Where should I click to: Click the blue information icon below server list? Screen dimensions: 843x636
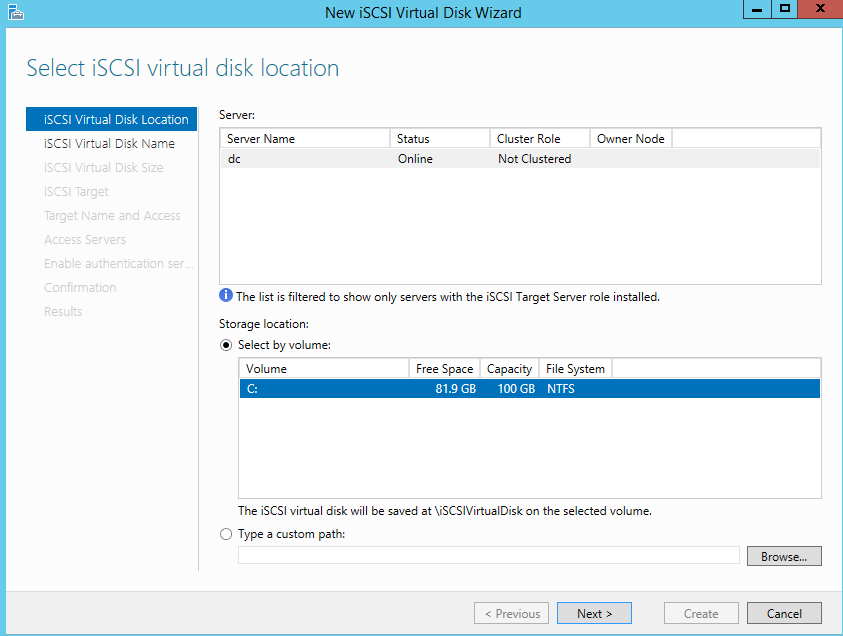click(226, 296)
